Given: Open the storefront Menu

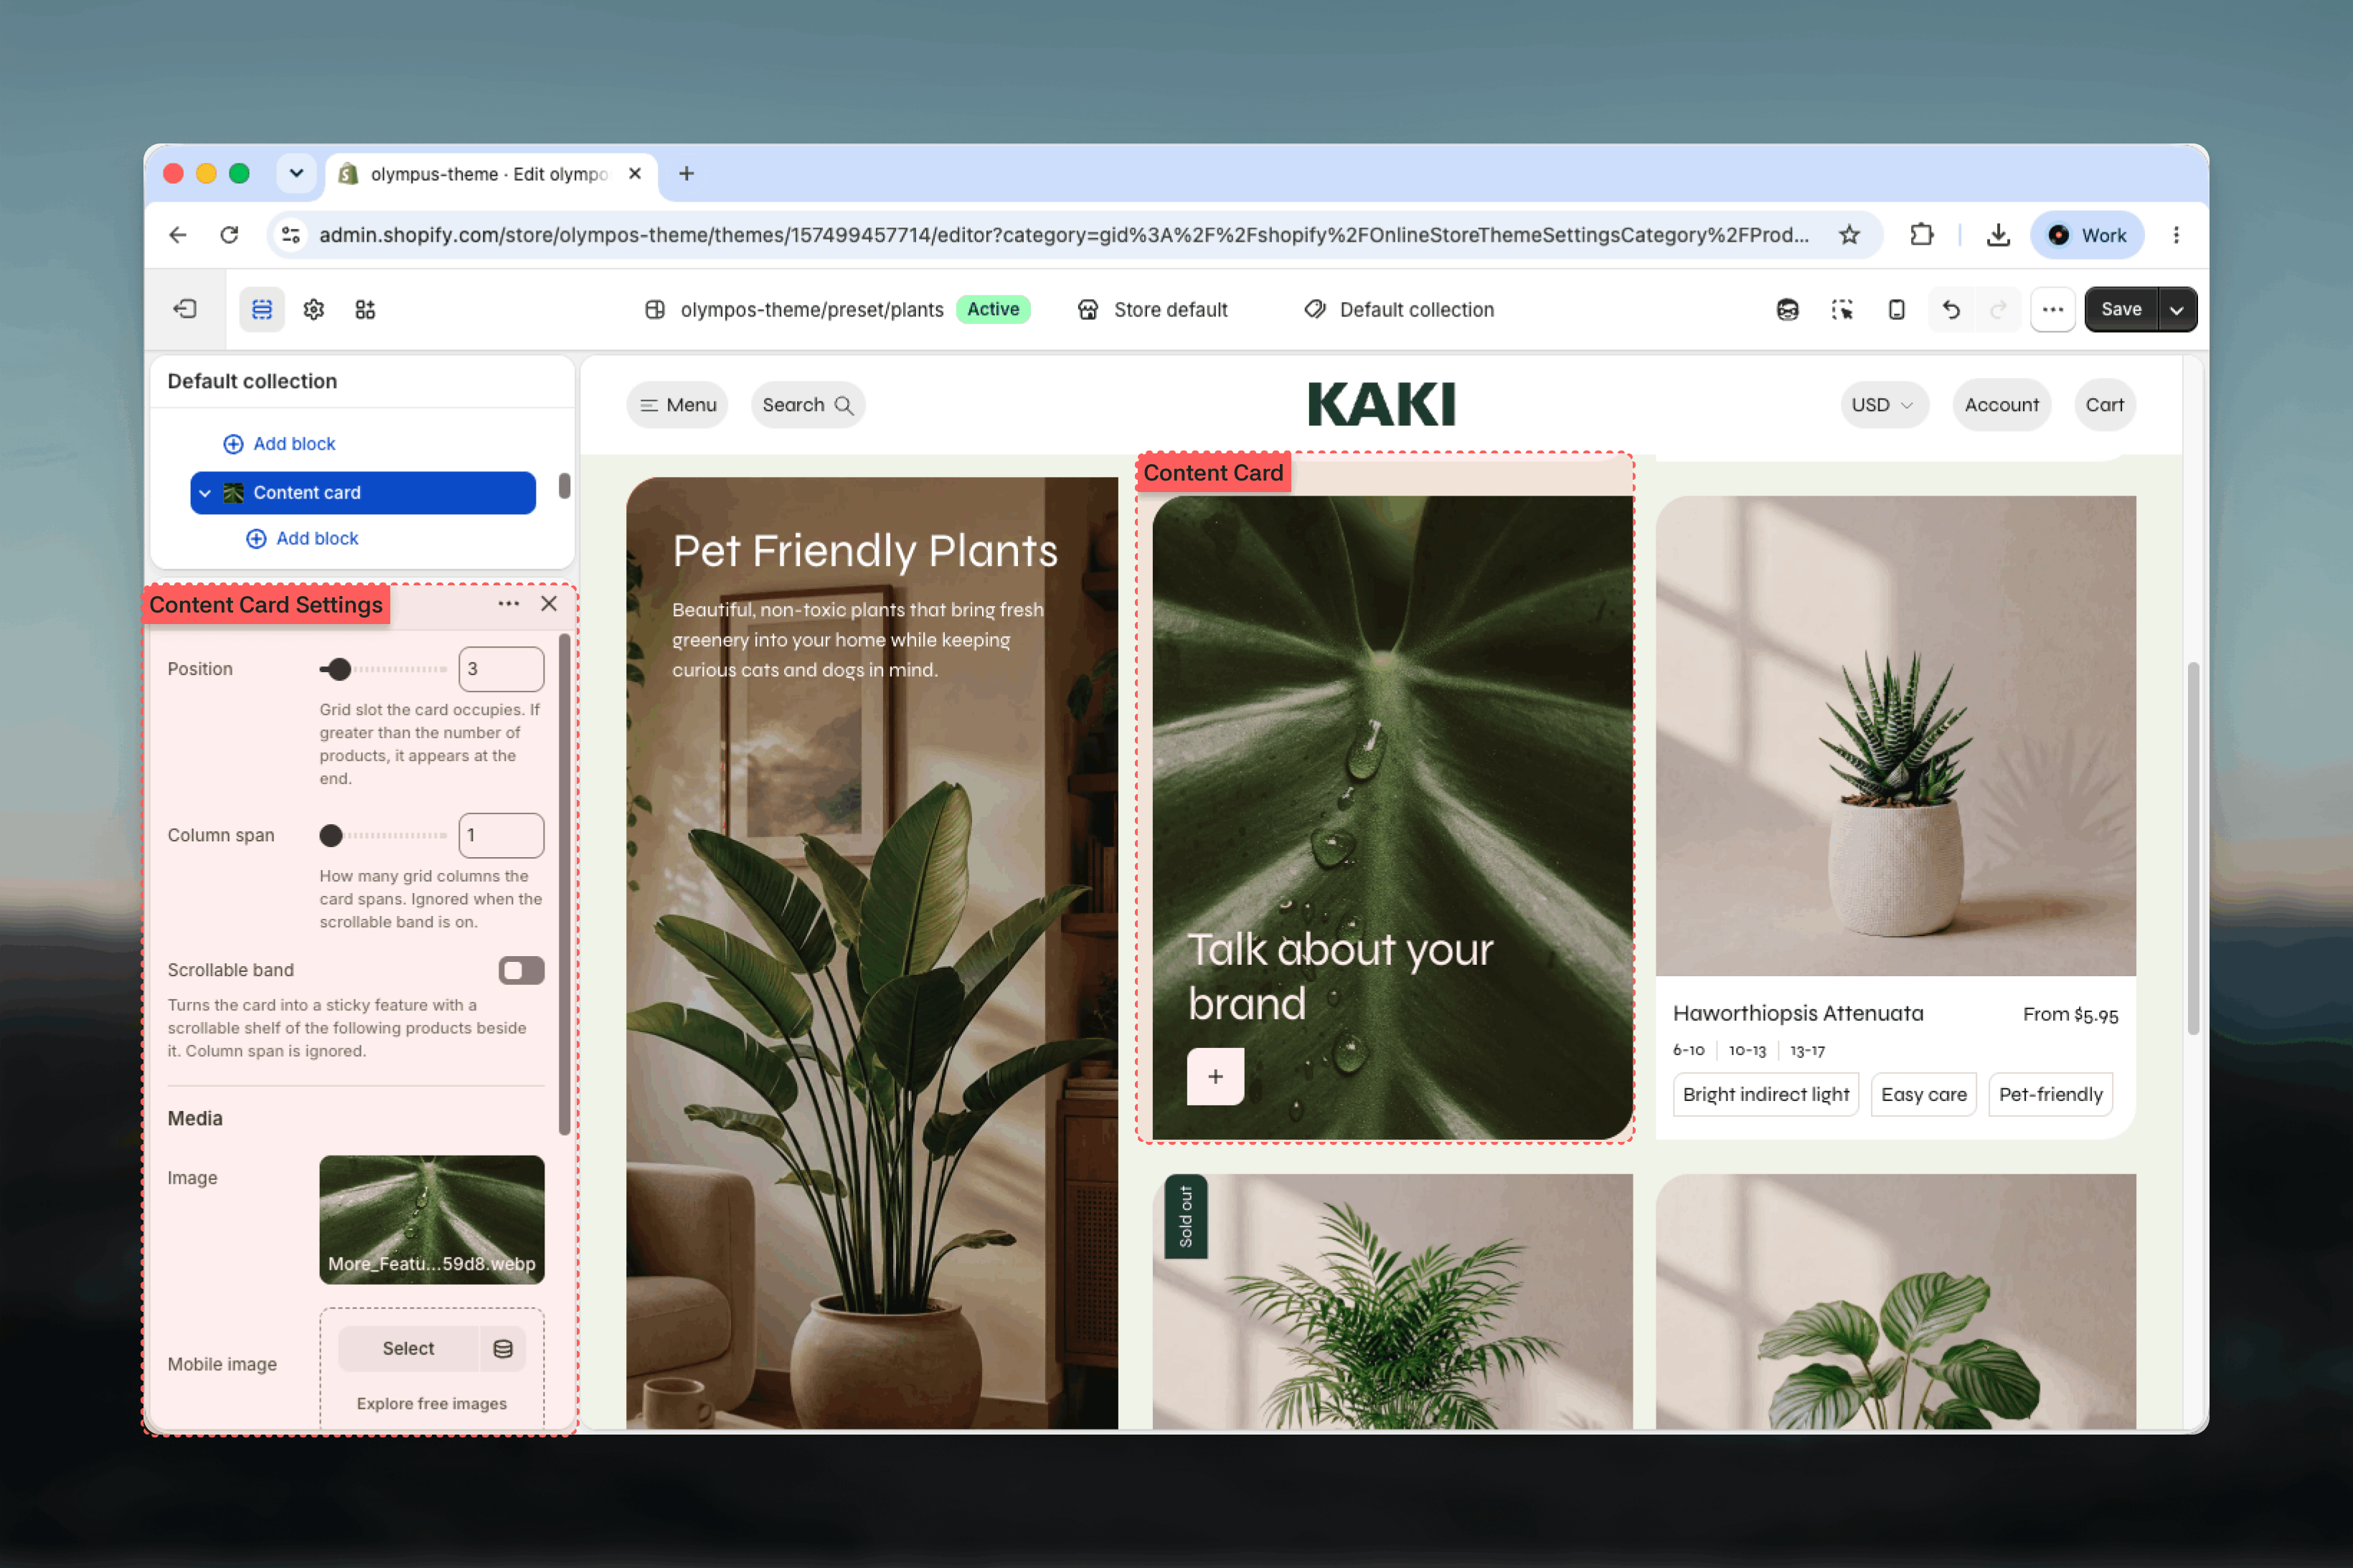Looking at the screenshot, I should click(x=677, y=405).
